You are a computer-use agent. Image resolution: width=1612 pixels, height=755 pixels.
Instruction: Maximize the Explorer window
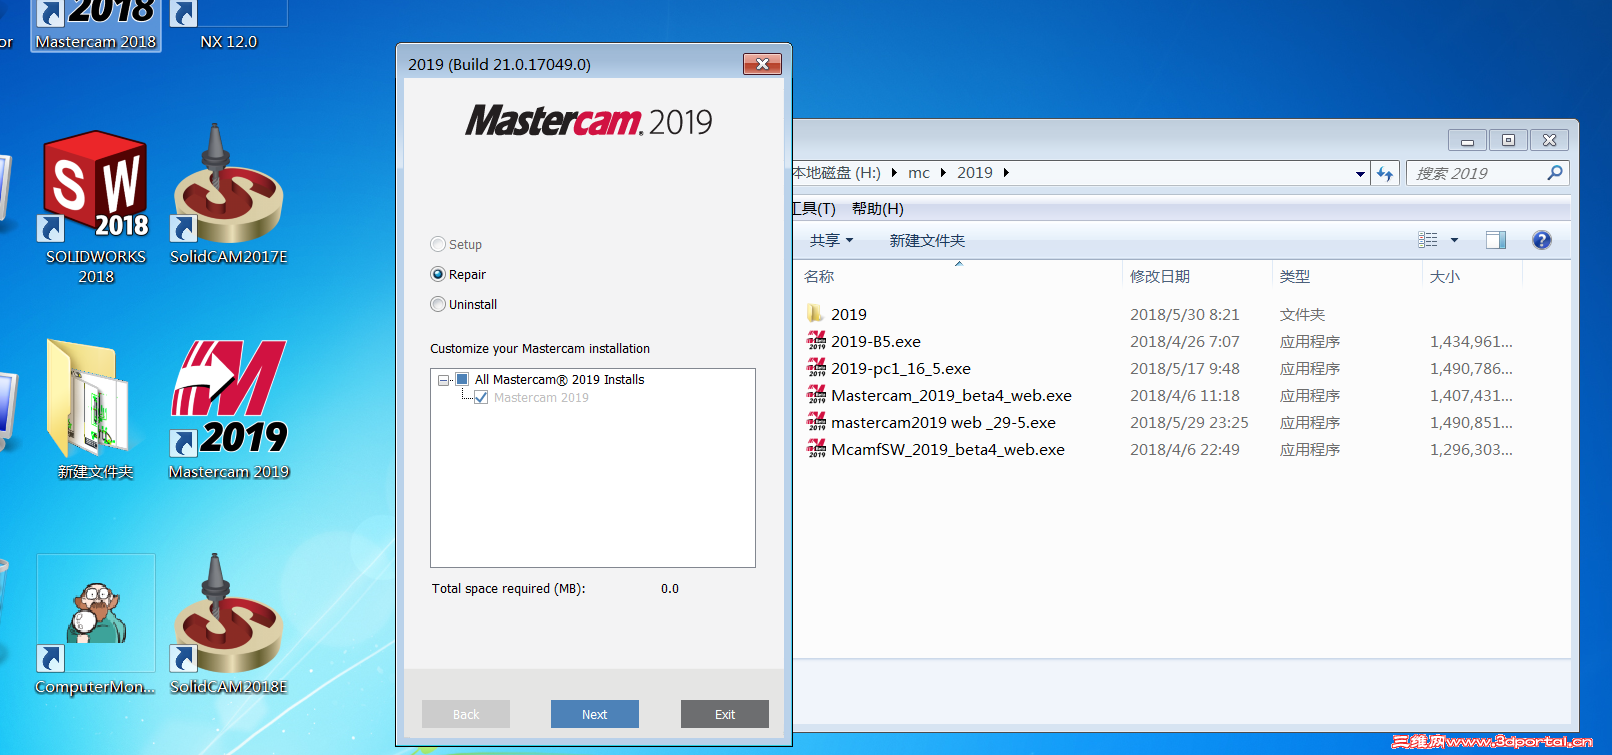click(1508, 140)
